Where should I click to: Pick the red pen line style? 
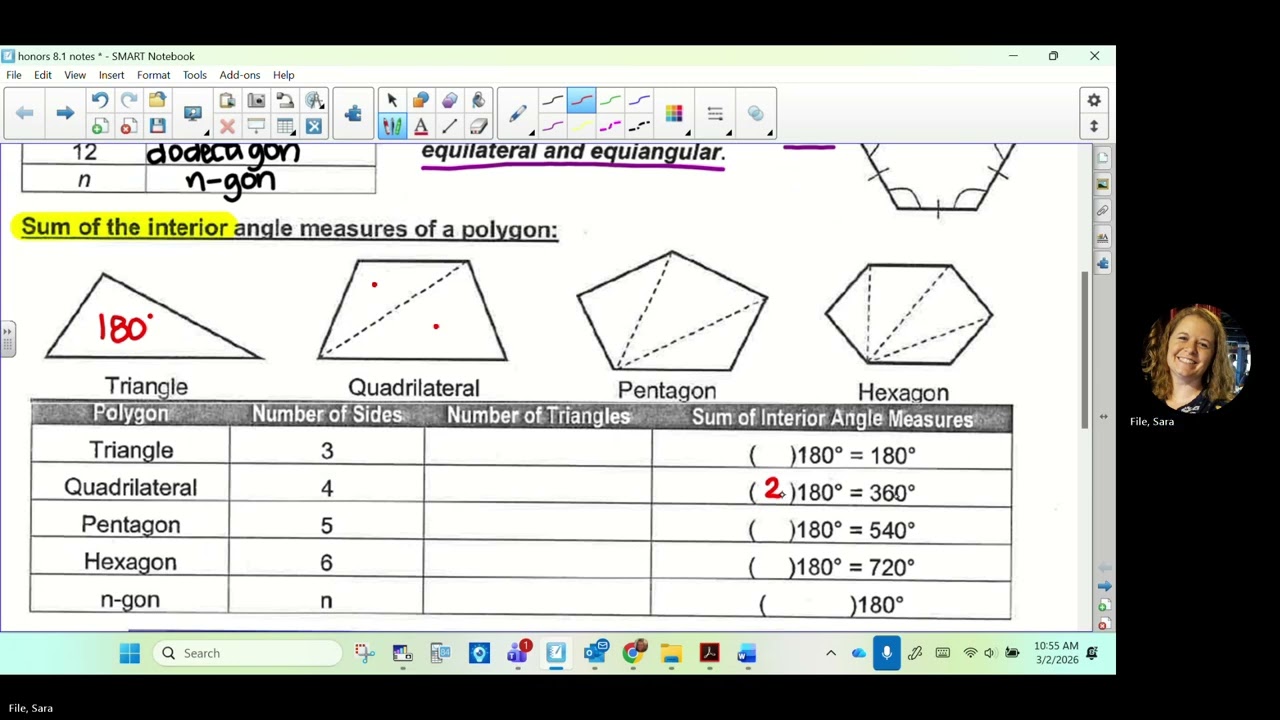click(581, 100)
